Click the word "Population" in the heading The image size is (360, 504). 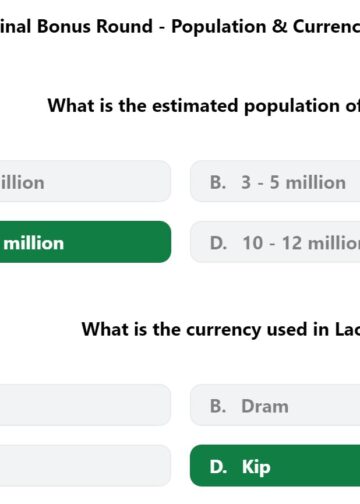coord(219,27)
